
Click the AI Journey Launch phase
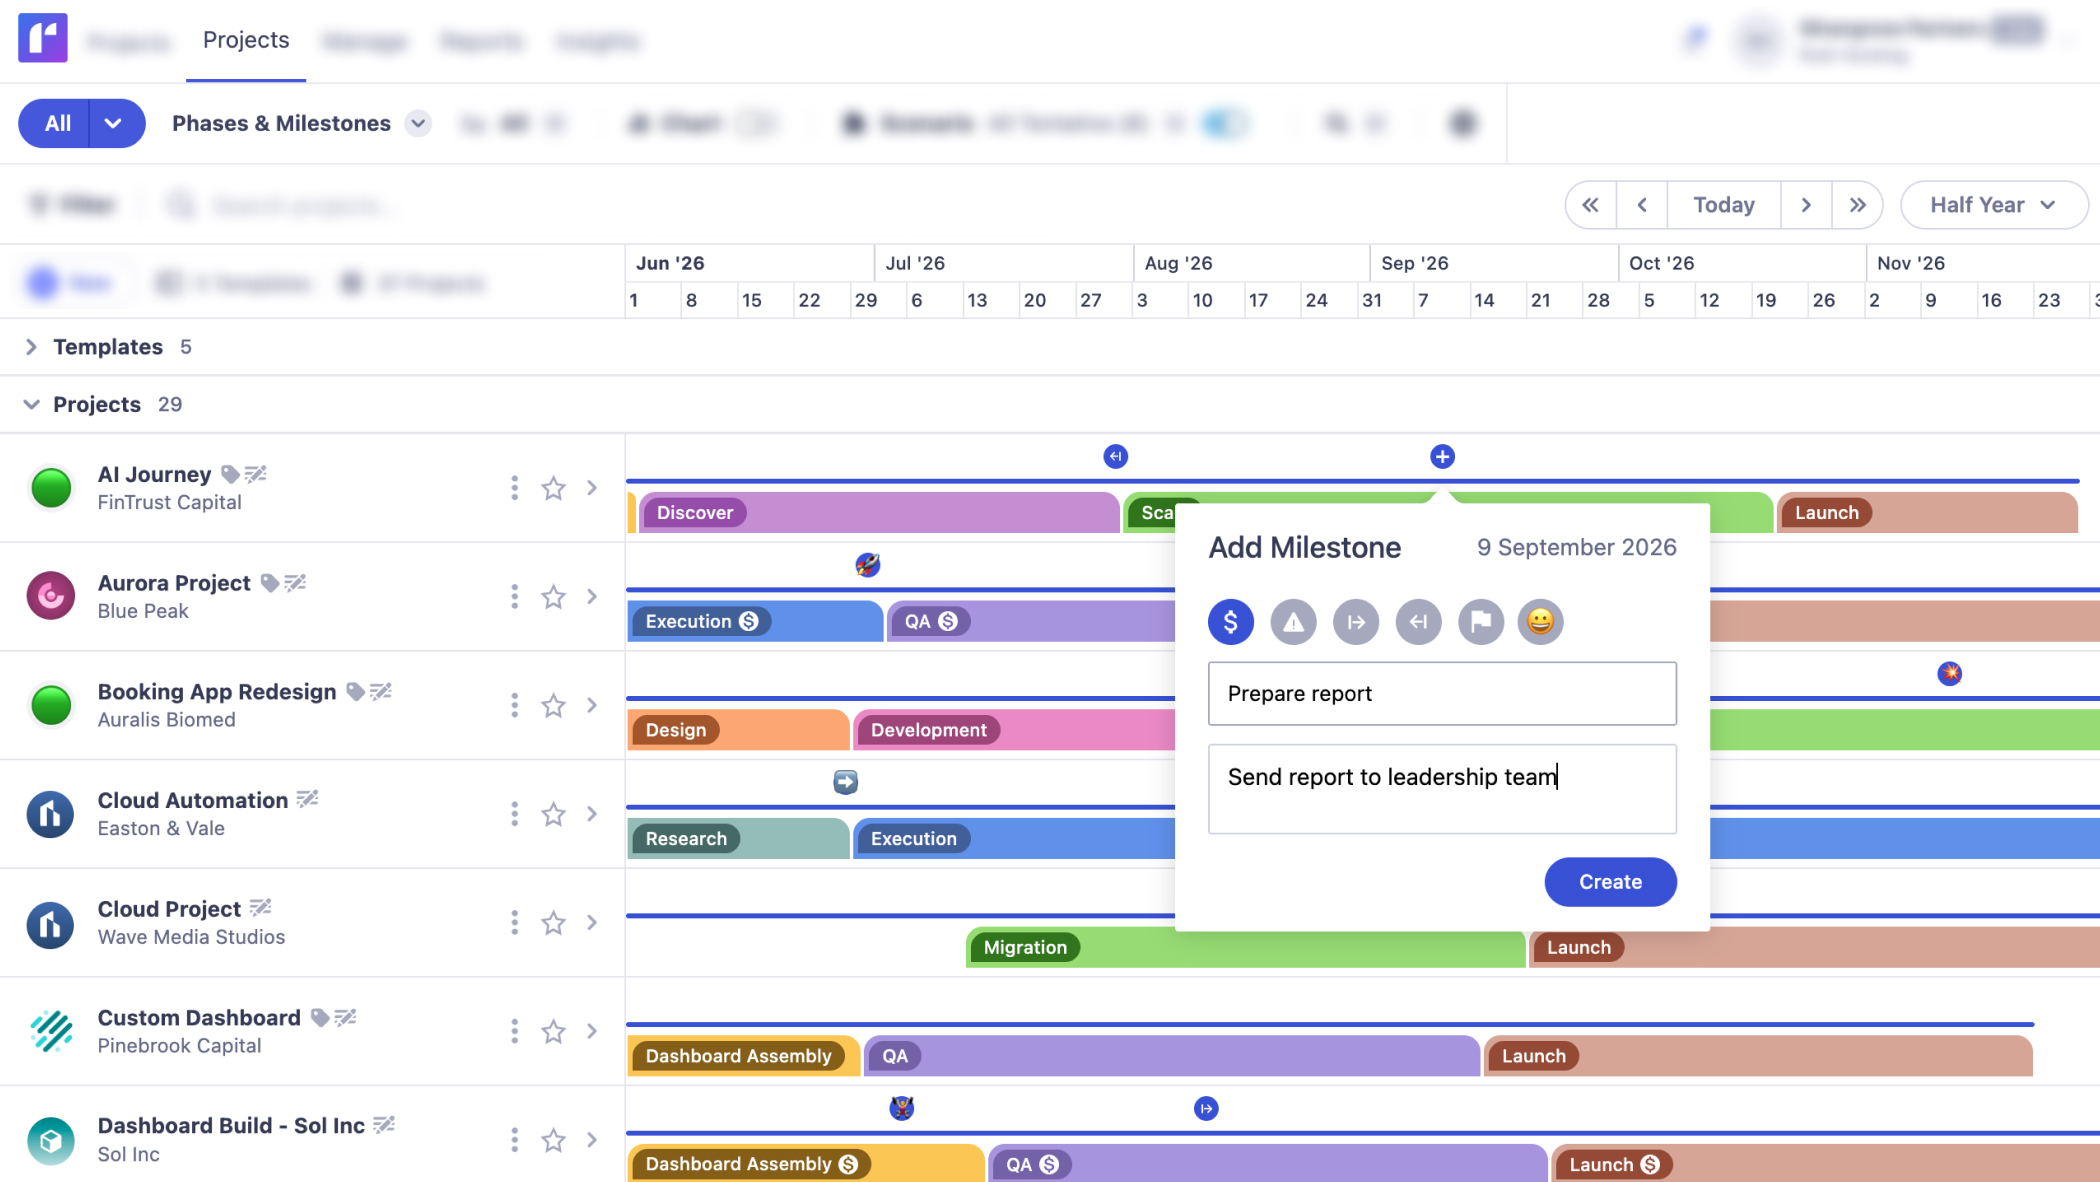[x=1927, y=513]
